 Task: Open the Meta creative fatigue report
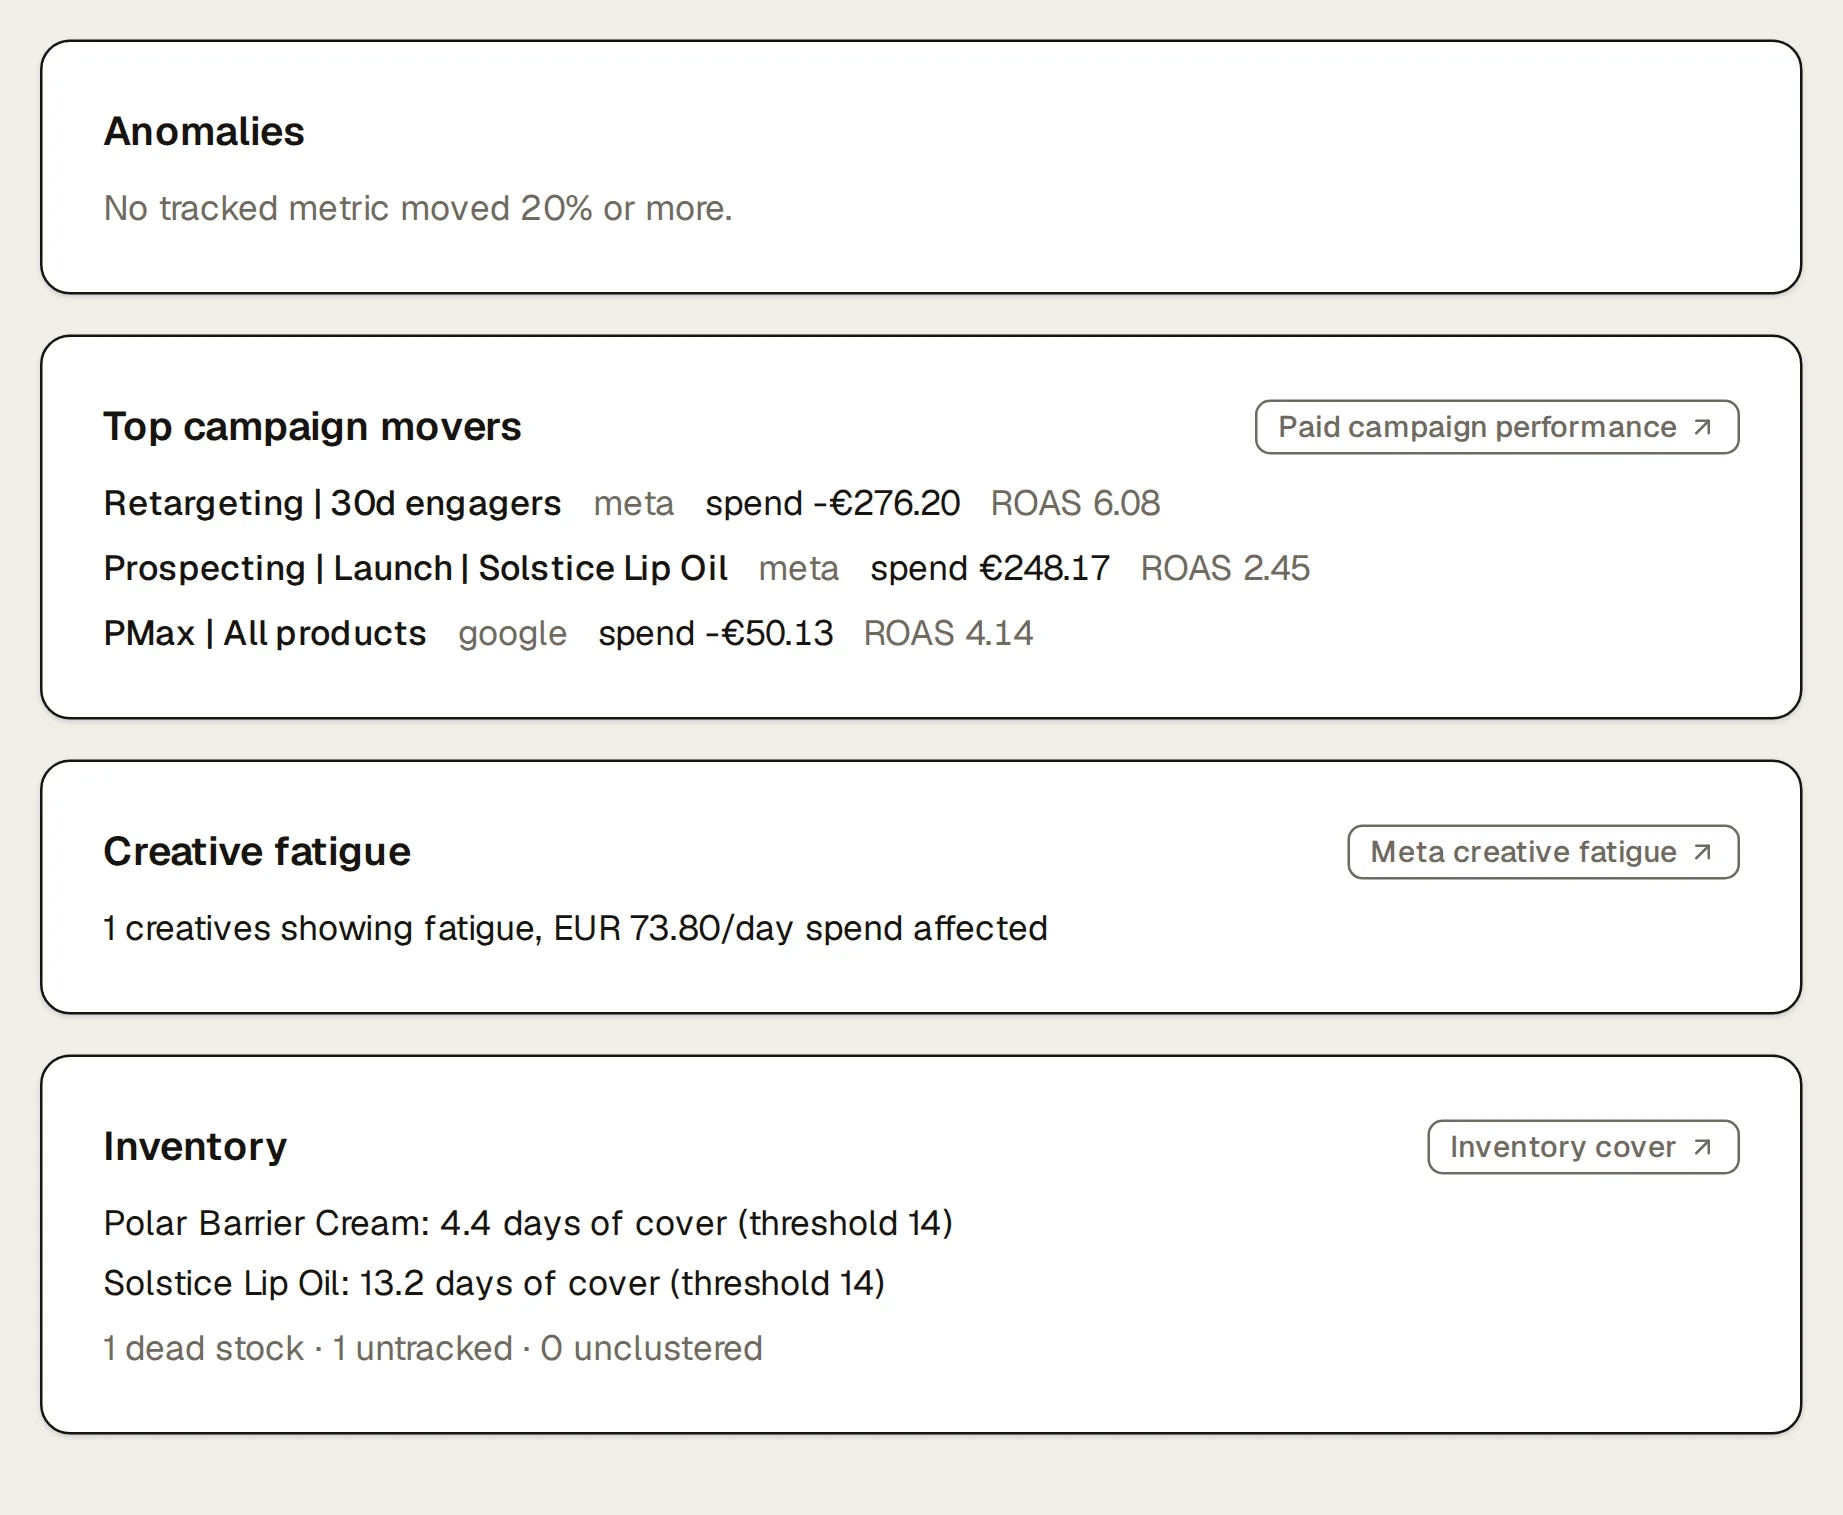[1543, 852]
